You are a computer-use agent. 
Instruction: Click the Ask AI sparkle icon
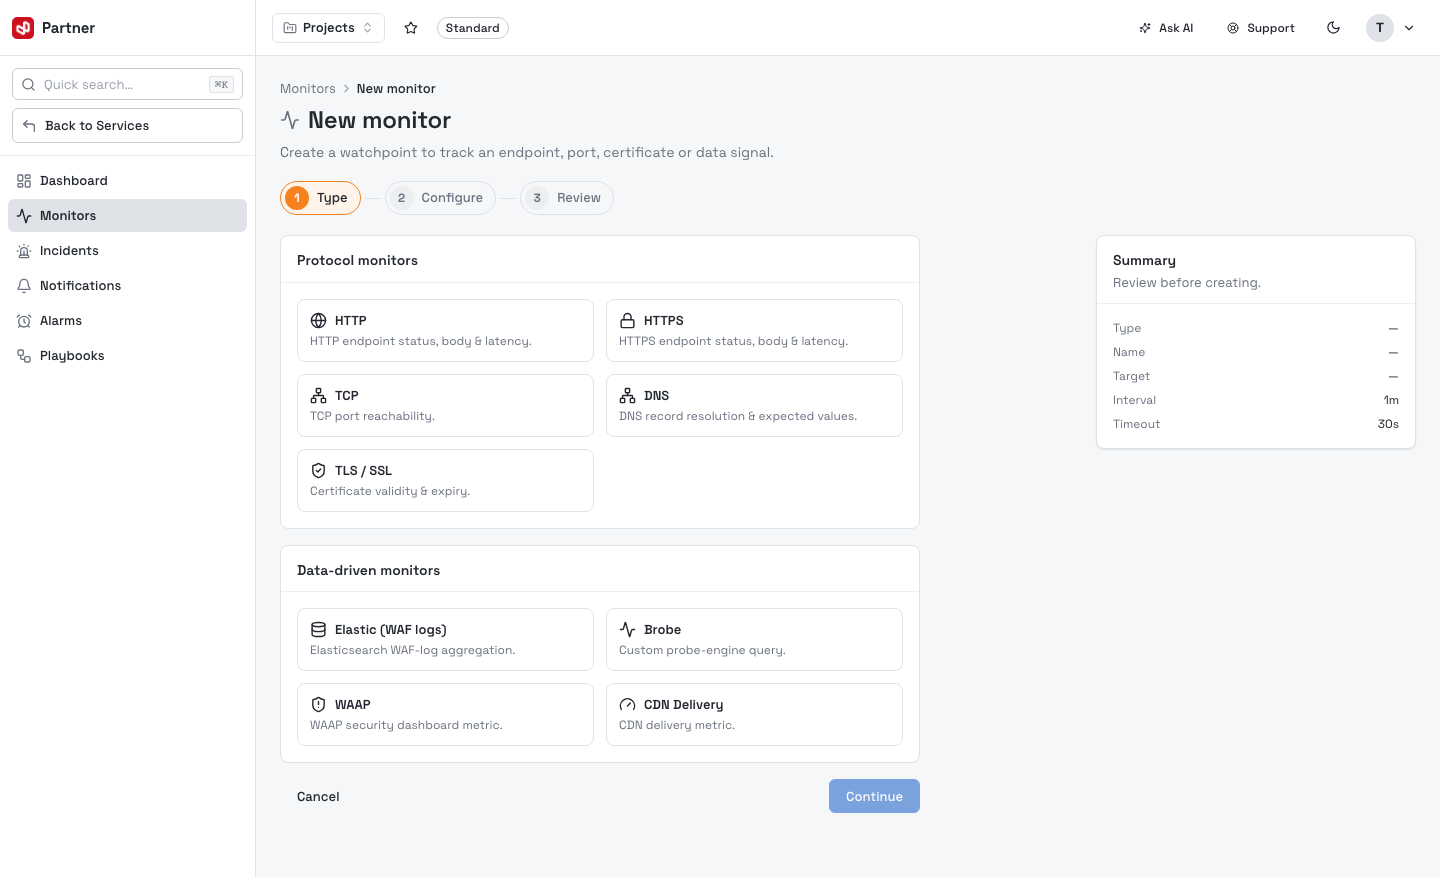pos(1145,28)
